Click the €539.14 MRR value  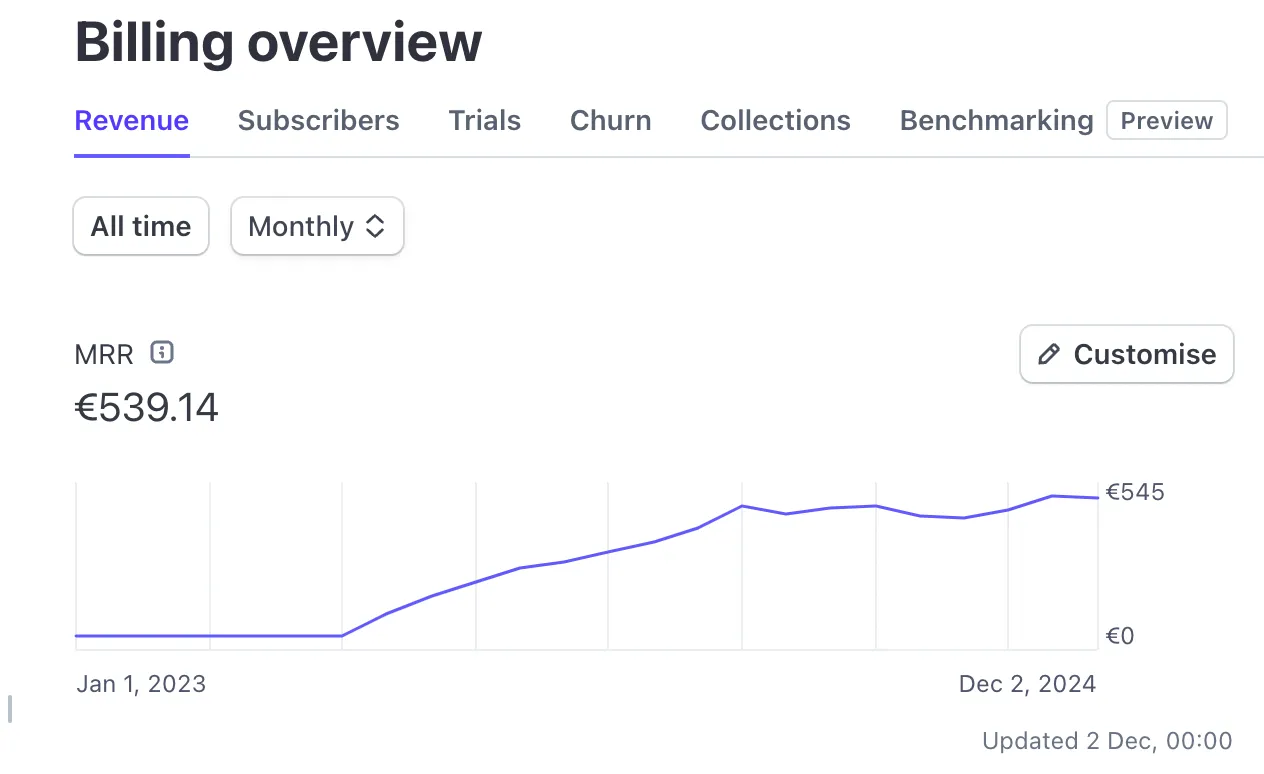(147, 408)
